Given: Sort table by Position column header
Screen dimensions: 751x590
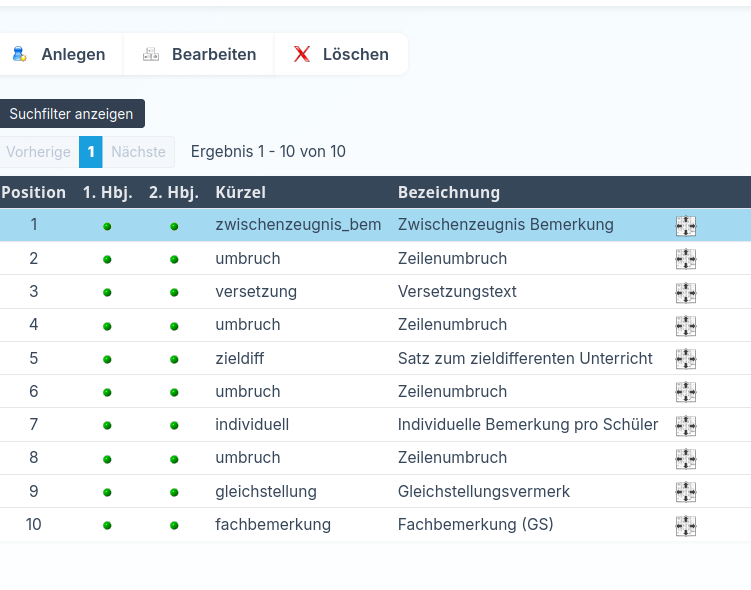Looking at the screenshot, I should pos(33,192).
